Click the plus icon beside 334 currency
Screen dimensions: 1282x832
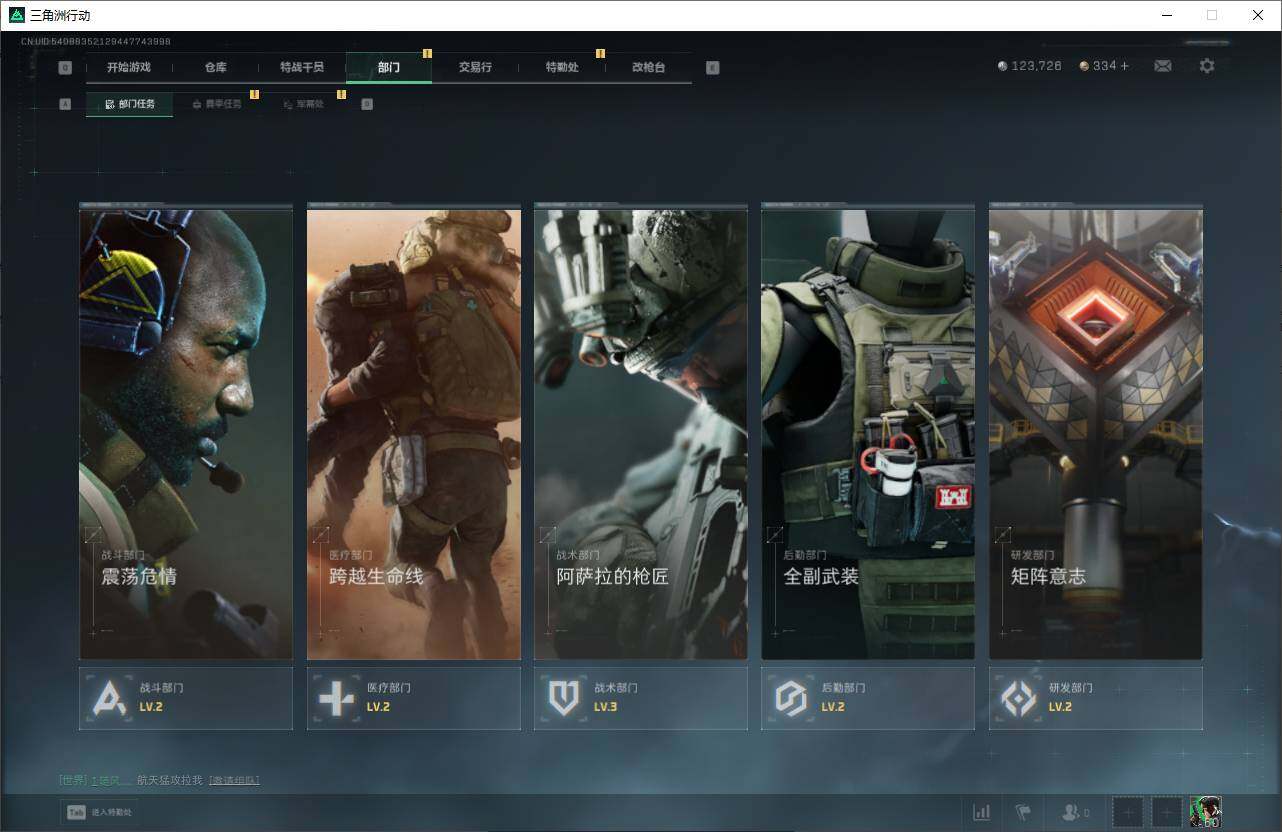(1124, 66)
